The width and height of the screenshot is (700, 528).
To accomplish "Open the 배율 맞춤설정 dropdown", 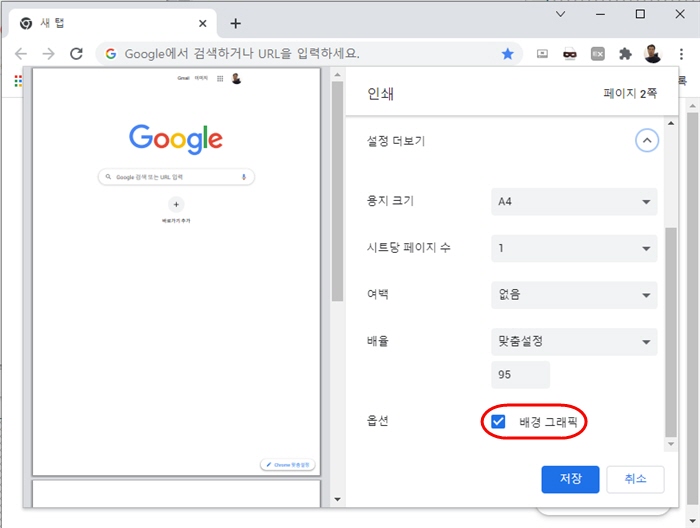I will point(574,342).
